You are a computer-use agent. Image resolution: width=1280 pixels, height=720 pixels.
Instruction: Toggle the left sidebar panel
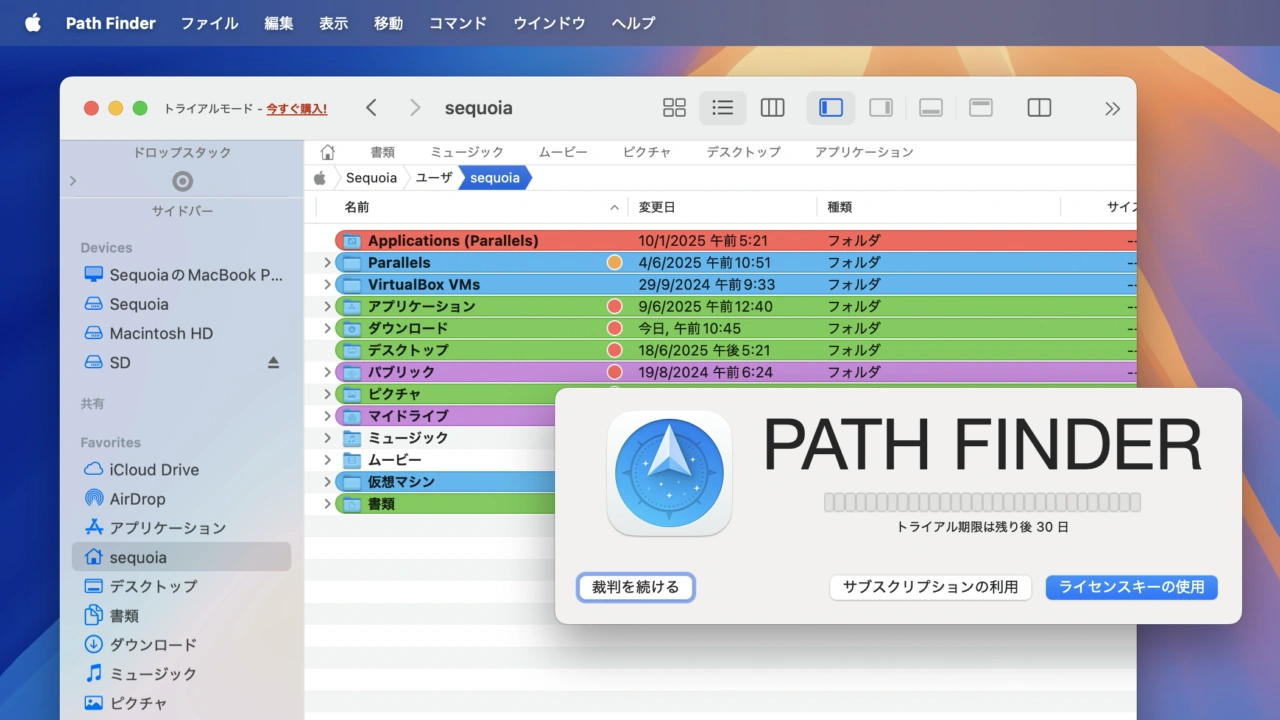click(831, 108)
